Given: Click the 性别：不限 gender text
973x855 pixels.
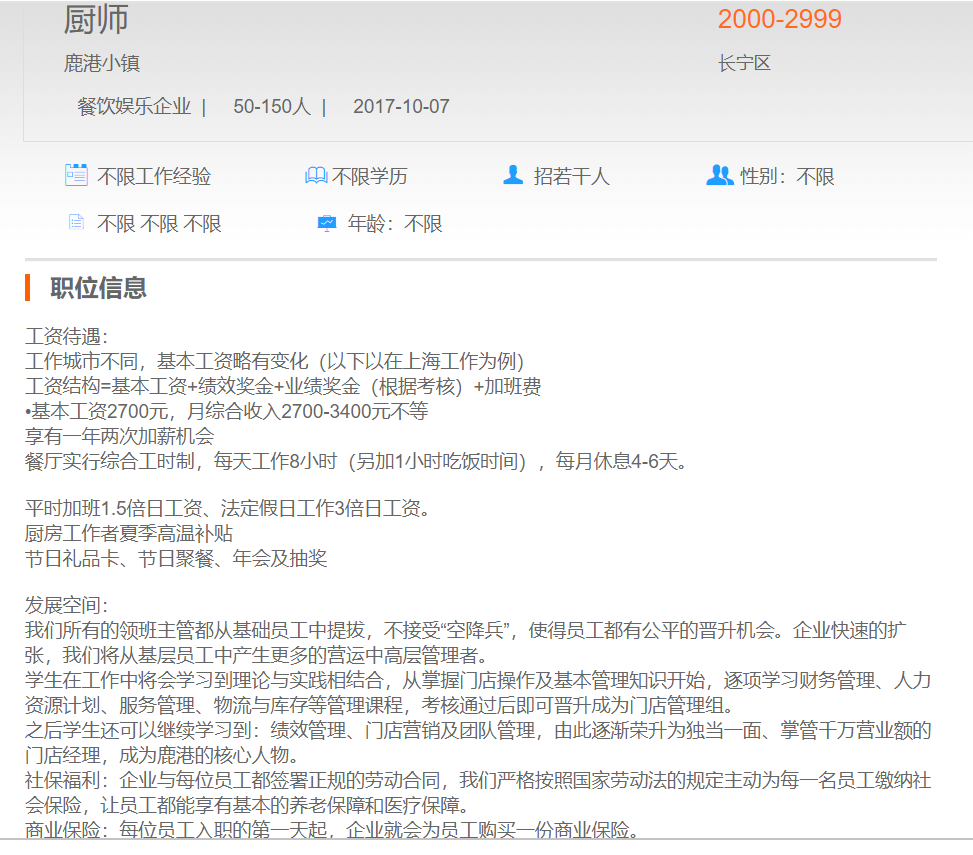Looking at the screenshot, I should 787,177.
